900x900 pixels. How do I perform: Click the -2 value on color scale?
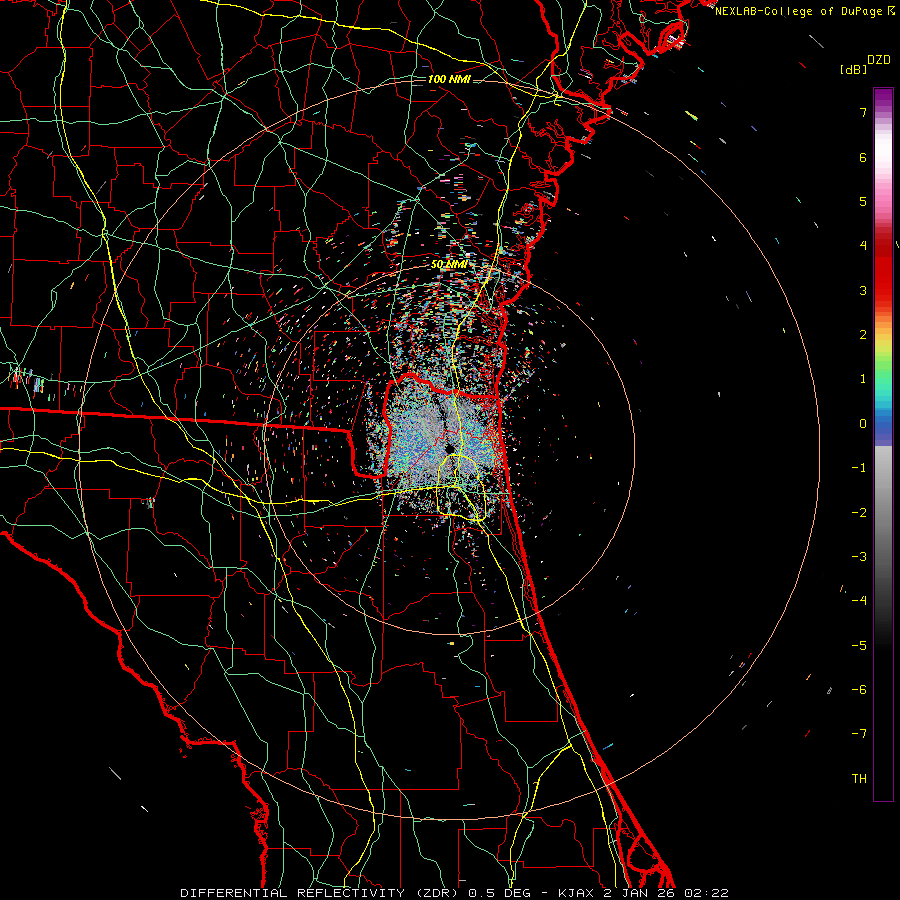click(x=859, y=513)
